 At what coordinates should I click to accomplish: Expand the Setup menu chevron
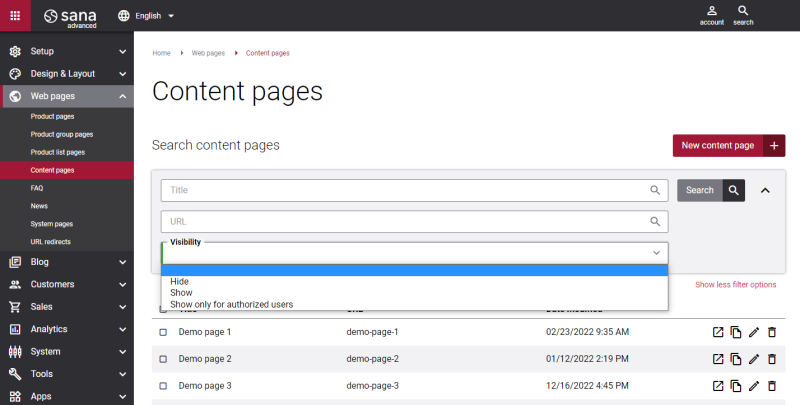[x=122, y=52]
